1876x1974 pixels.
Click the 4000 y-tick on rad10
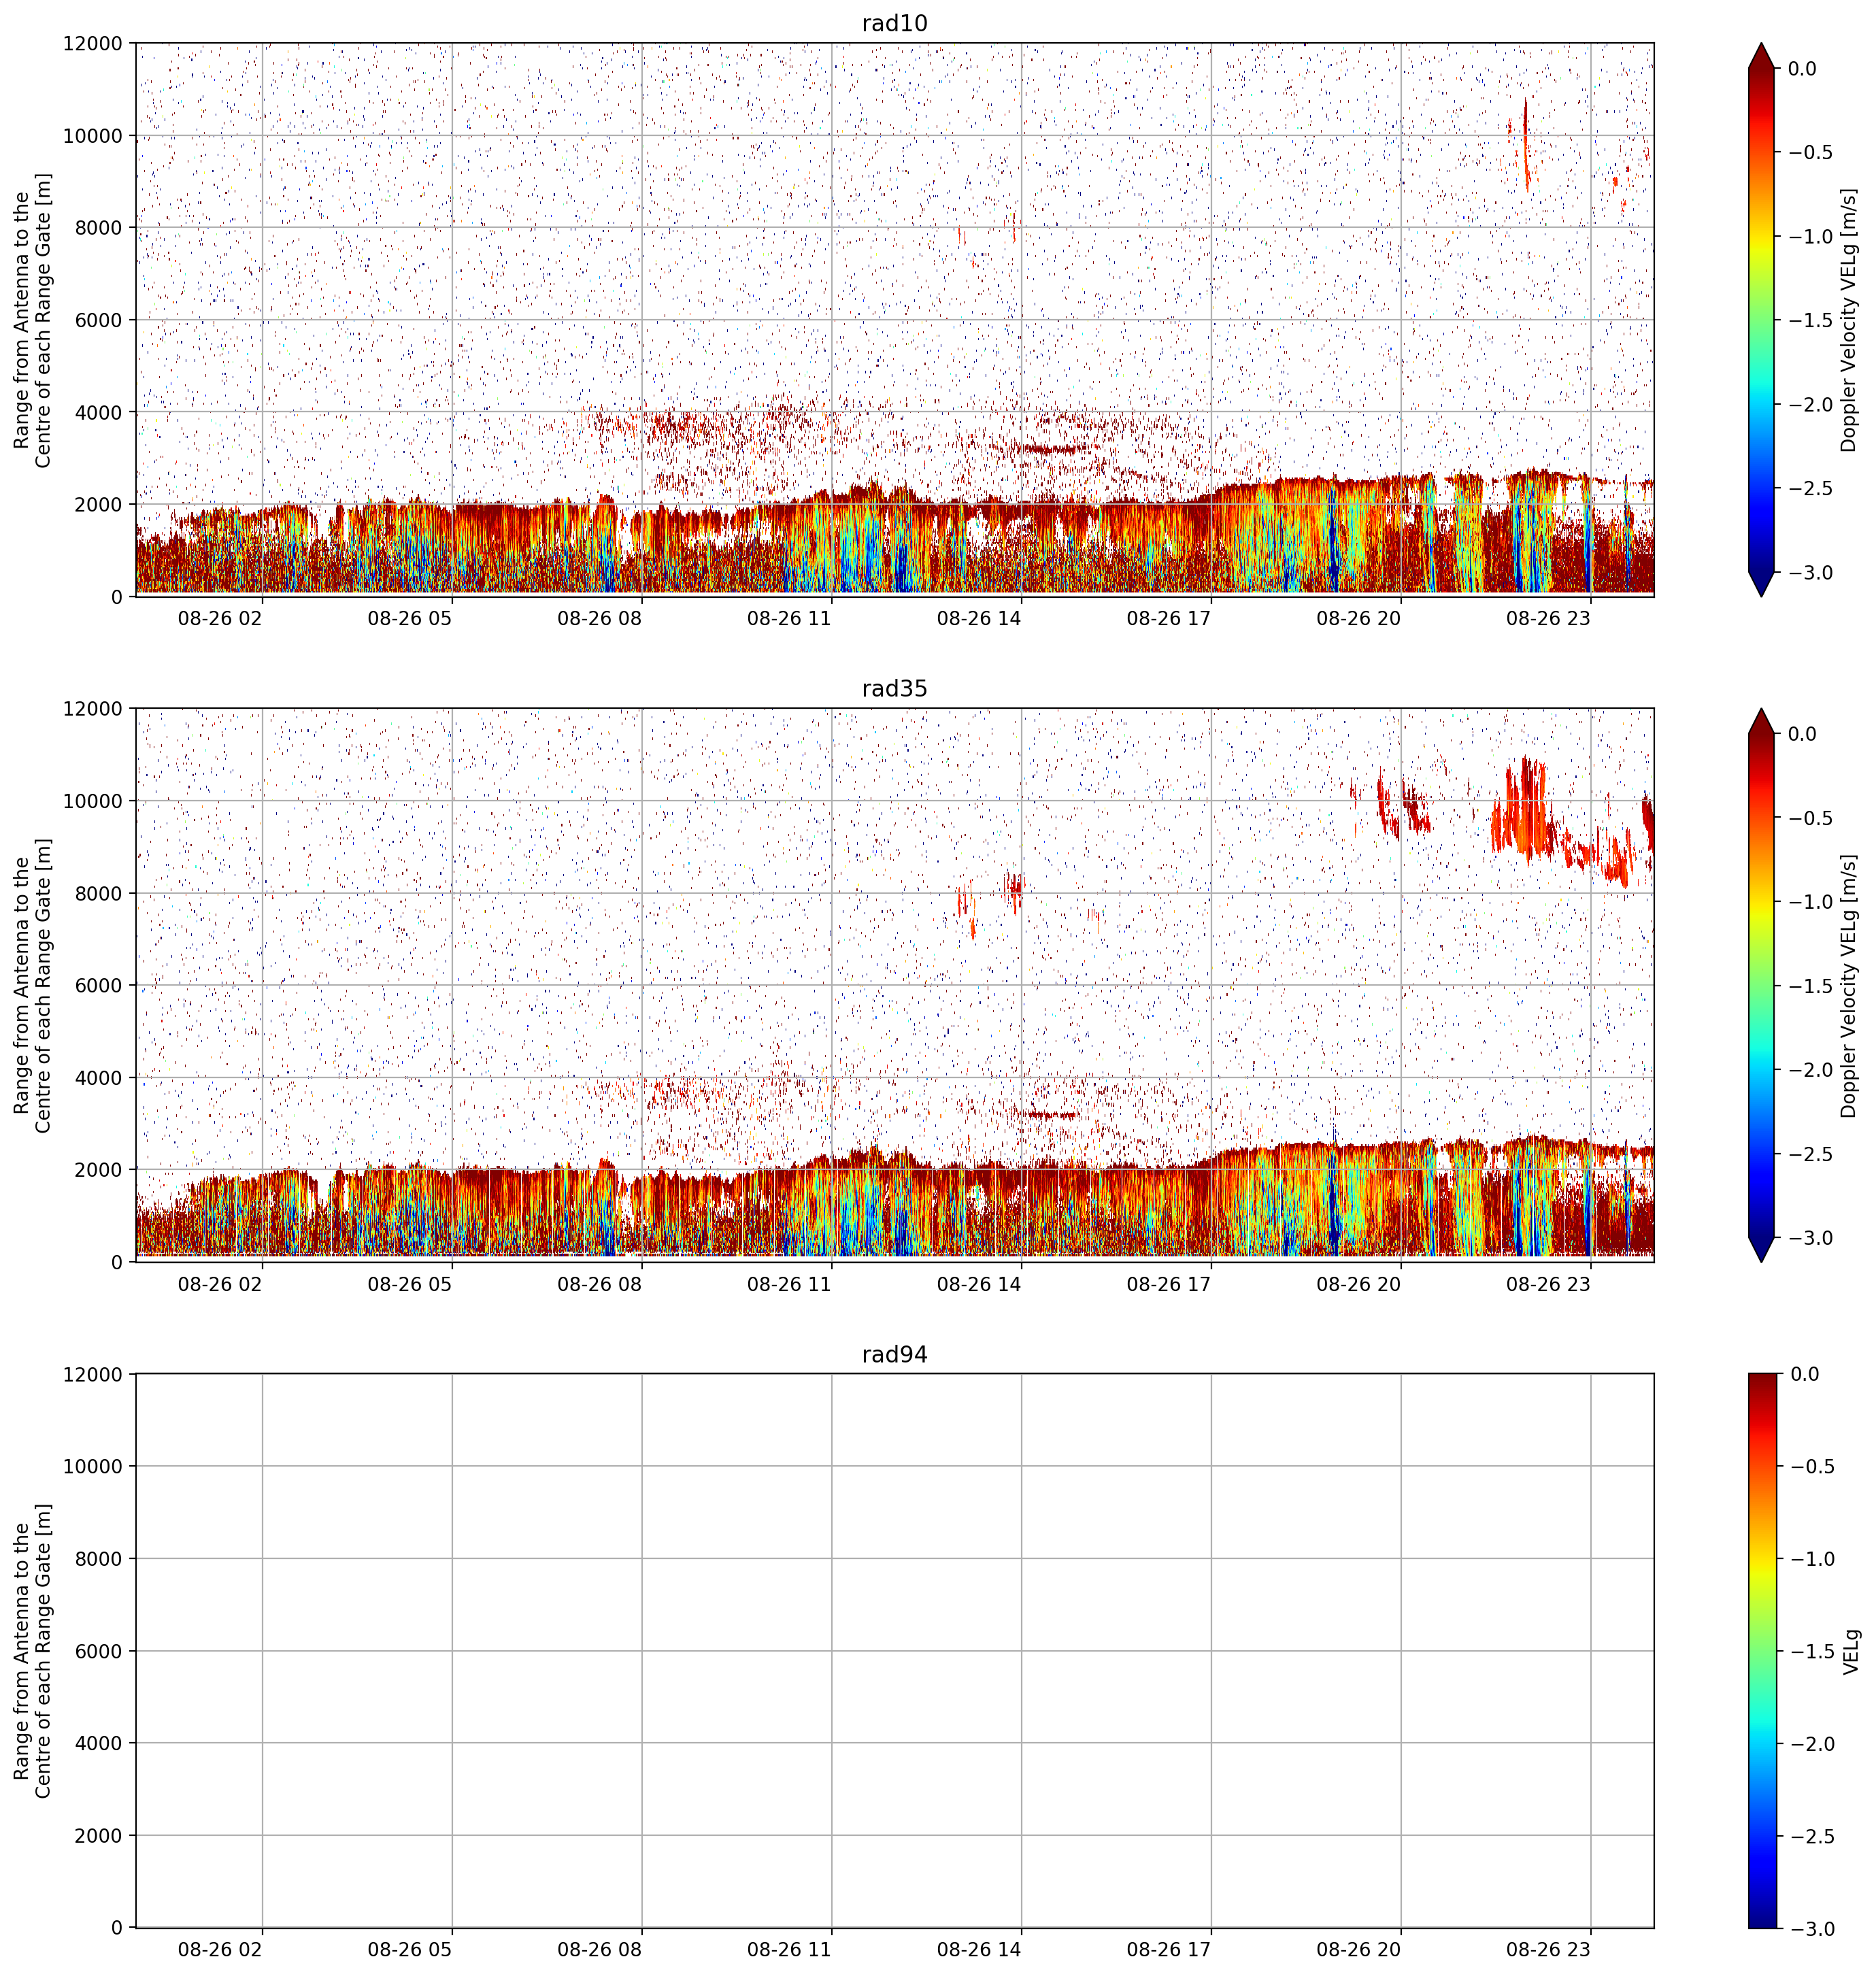tap(98, 412)
